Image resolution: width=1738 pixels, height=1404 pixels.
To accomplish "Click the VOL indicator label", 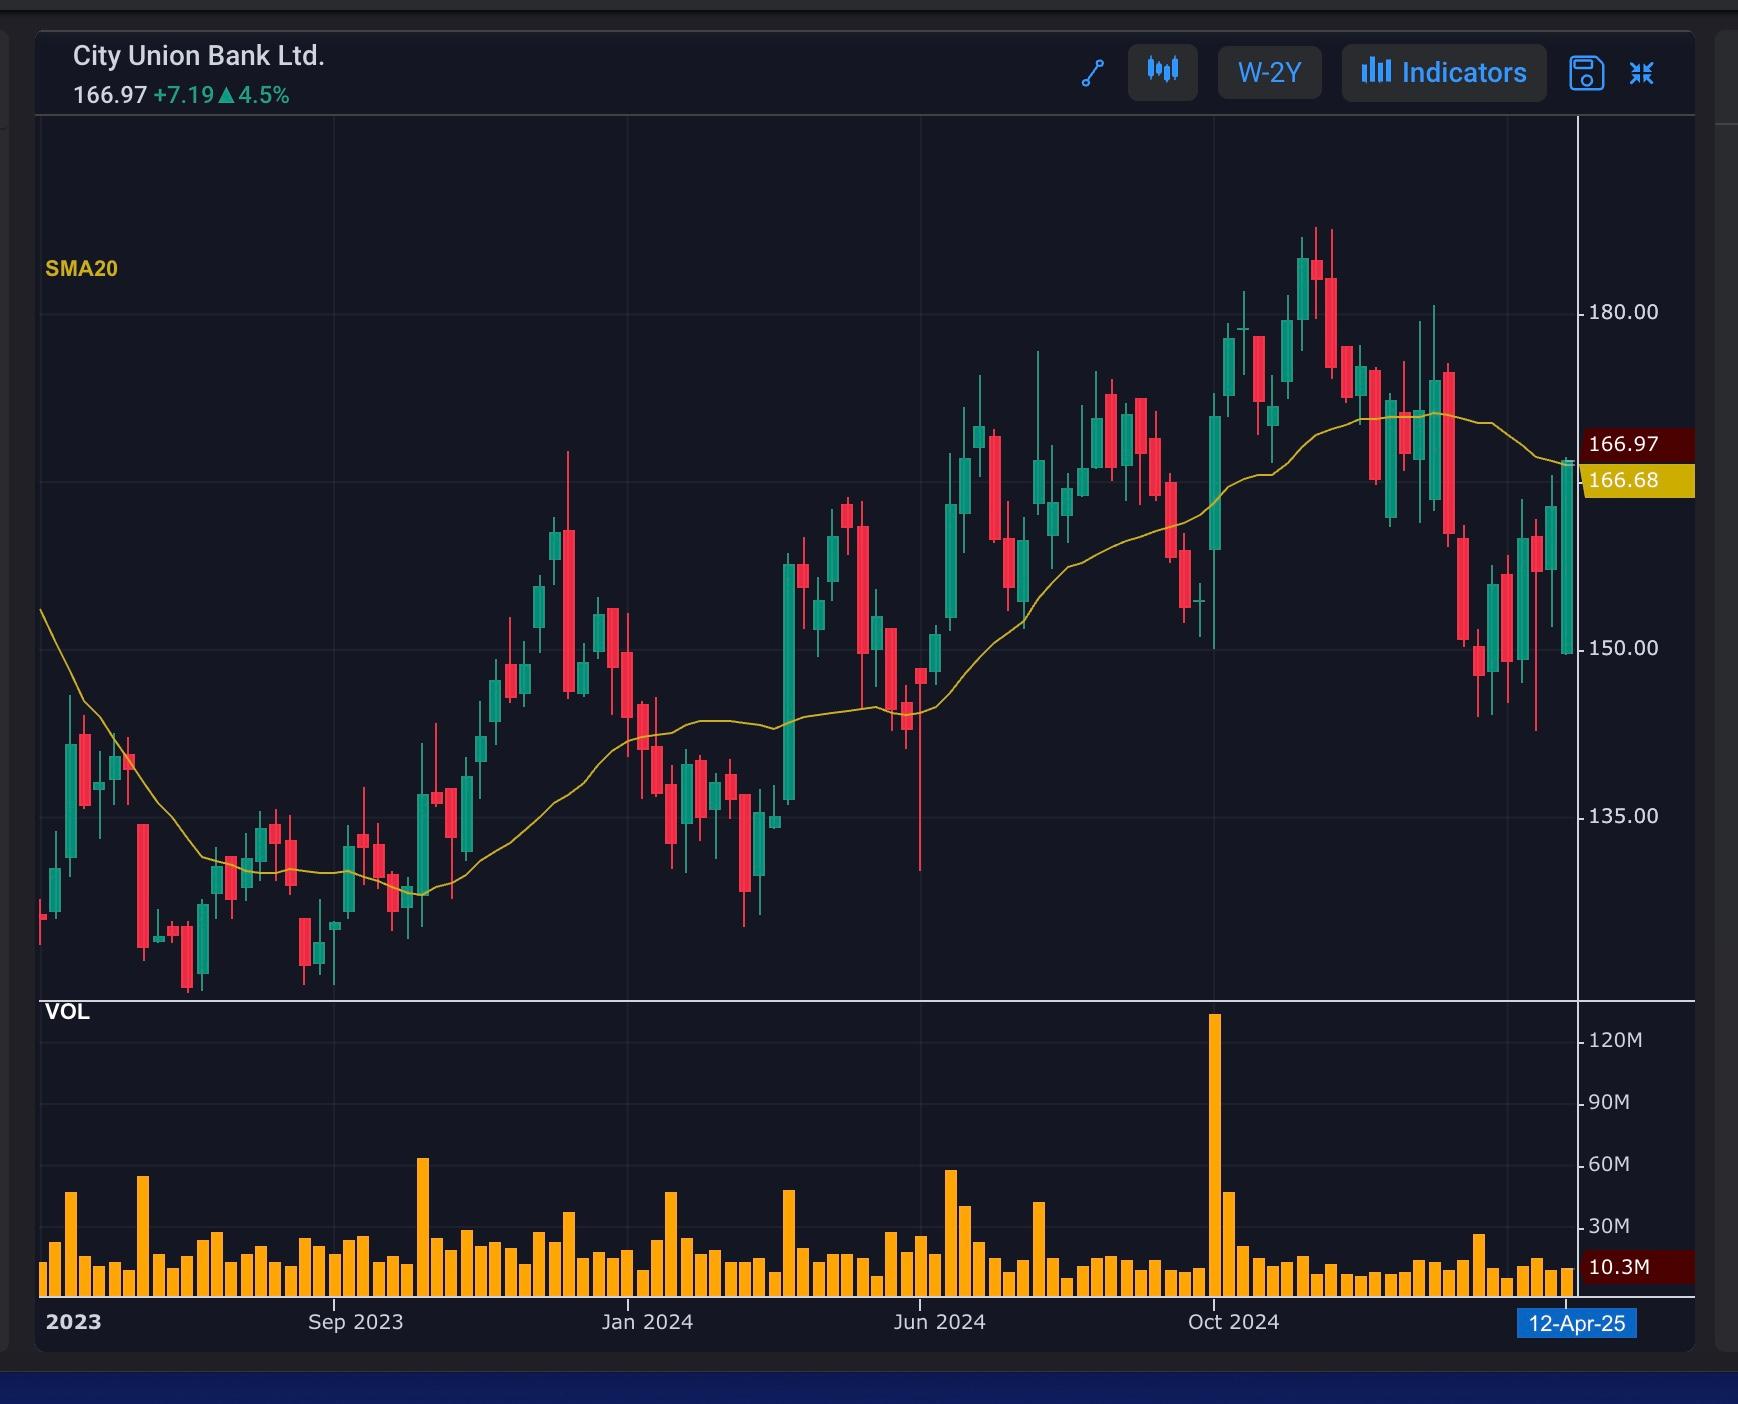I will (x=67, y=1012).
